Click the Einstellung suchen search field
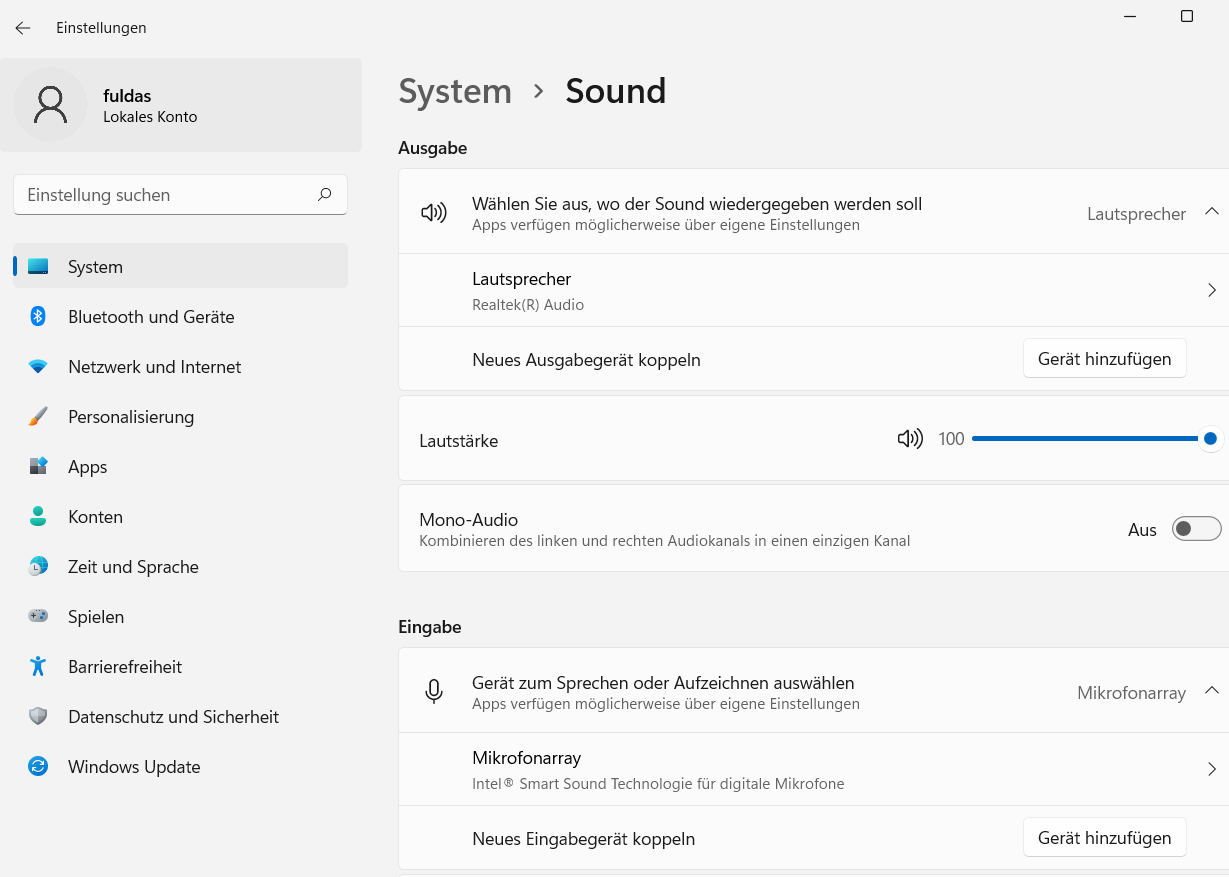Image resolution: width=1229 pixels, height=877 pixels. coord(165,195)
